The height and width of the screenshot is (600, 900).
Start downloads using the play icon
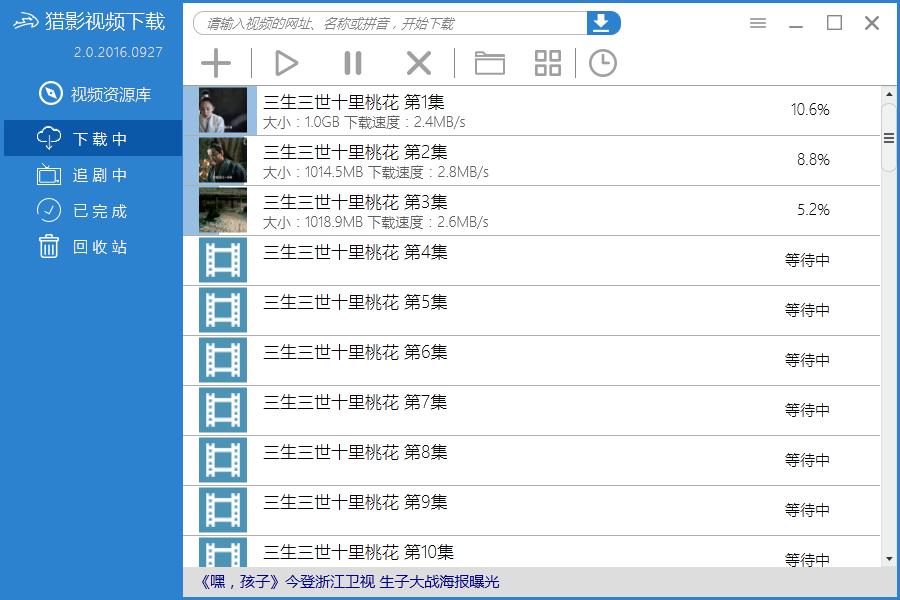287,62
